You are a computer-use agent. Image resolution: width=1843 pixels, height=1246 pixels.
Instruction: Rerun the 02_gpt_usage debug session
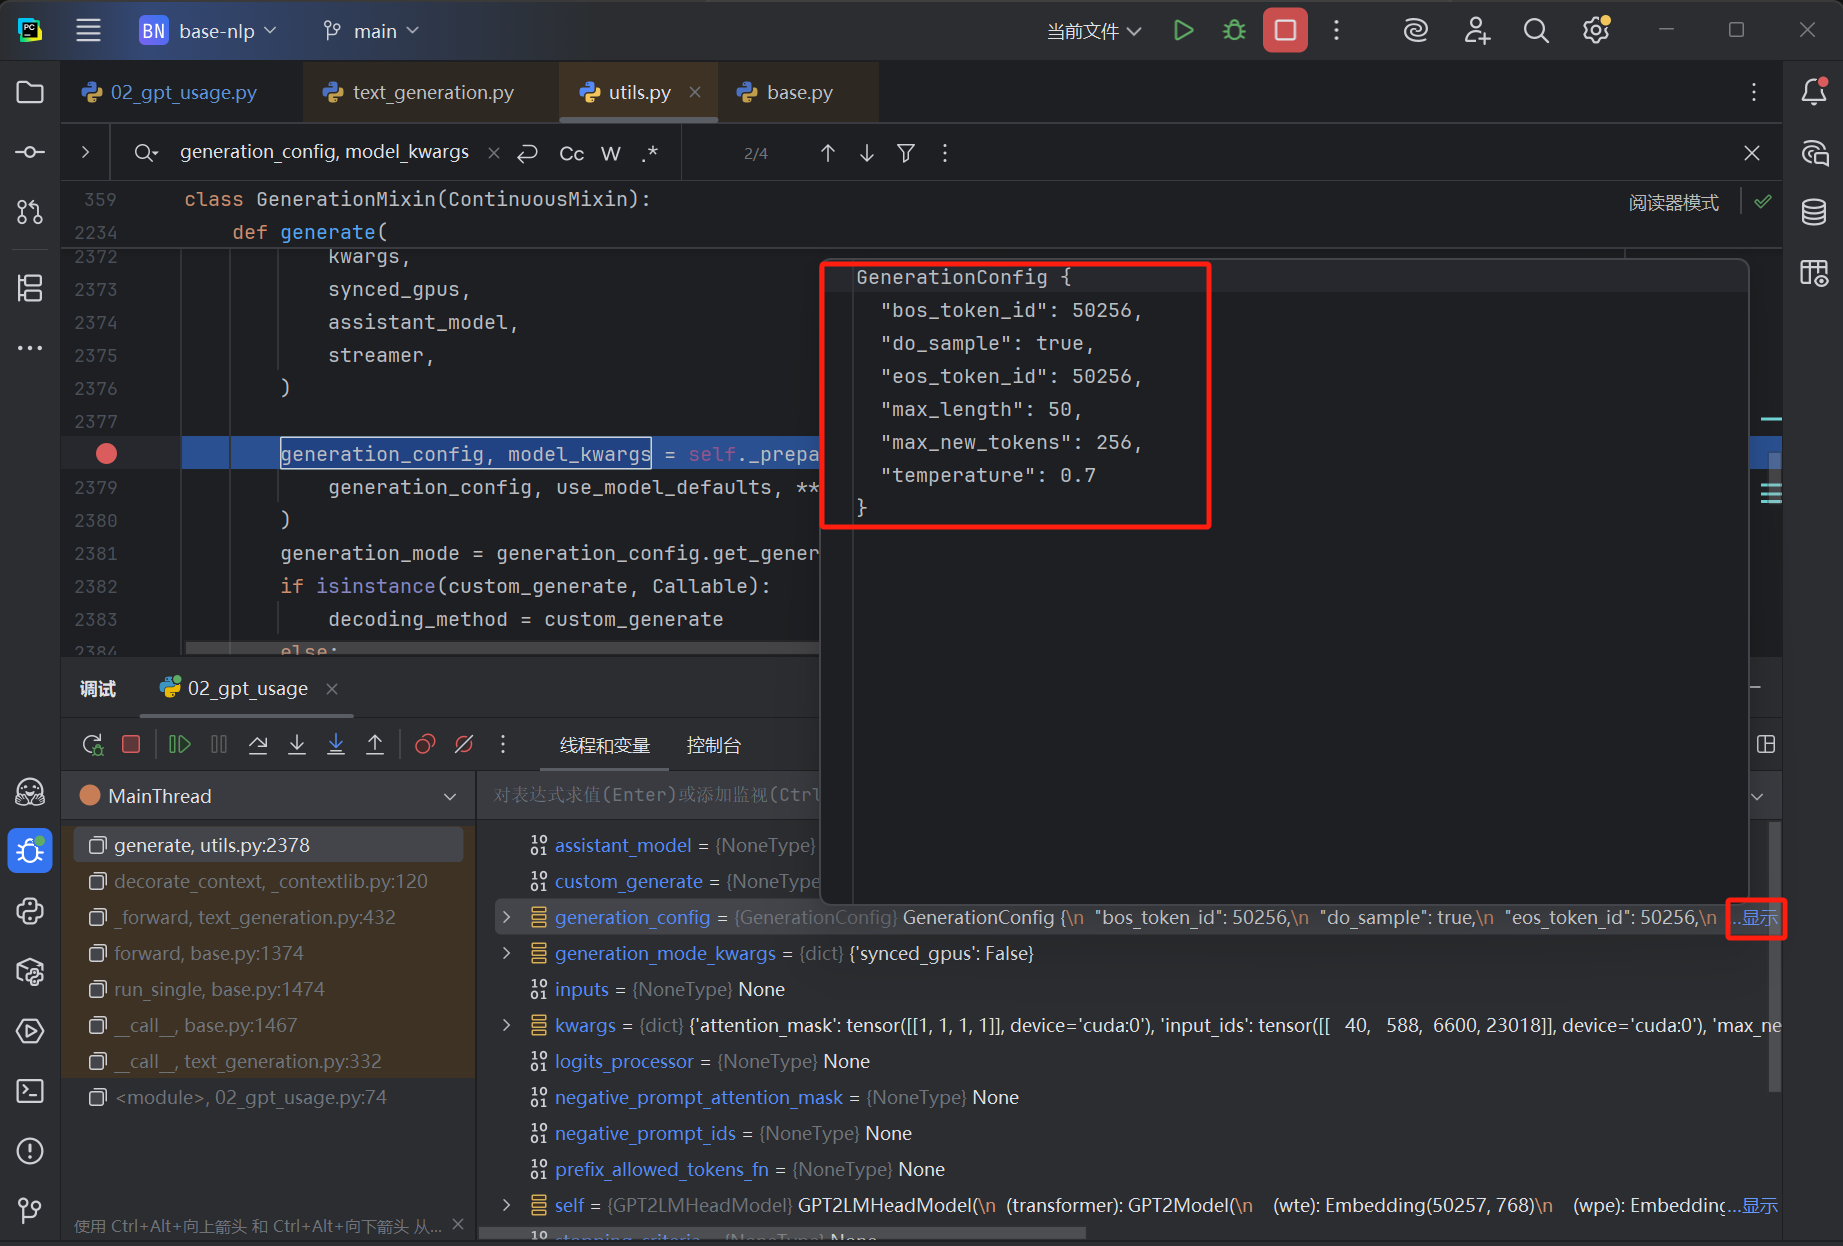click(93, 744)
